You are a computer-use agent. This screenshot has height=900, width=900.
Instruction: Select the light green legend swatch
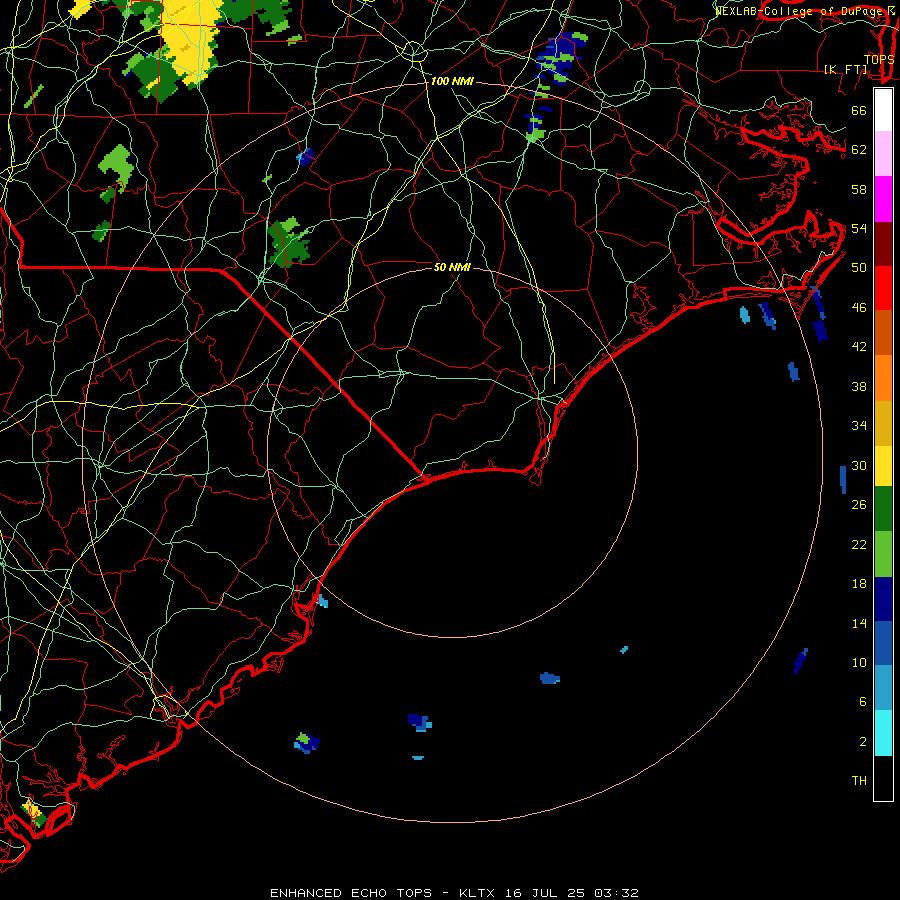[x=883, y=554]
